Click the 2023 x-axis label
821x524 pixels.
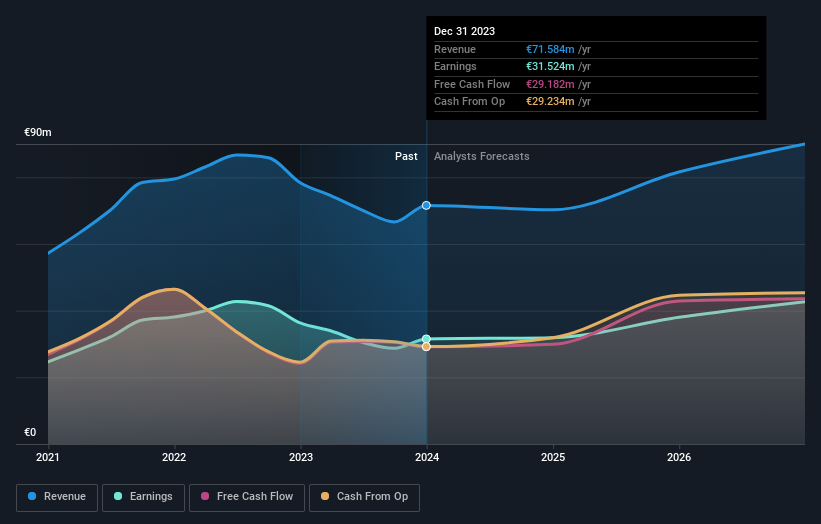pyautogui.click(x=301, y=458)
